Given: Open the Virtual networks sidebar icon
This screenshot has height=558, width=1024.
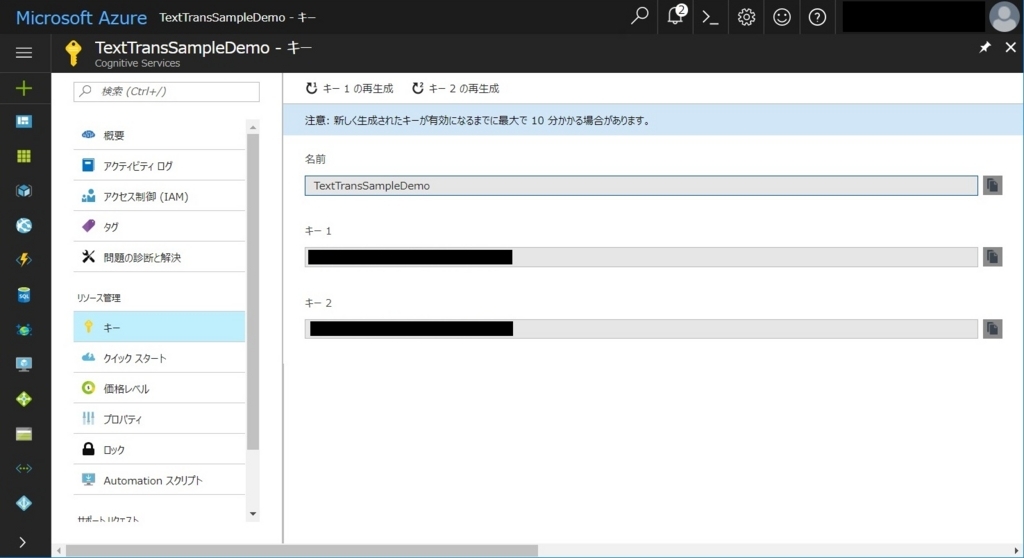Looking at the screenshot, I should pyautogui.click(x=24, y=468).
